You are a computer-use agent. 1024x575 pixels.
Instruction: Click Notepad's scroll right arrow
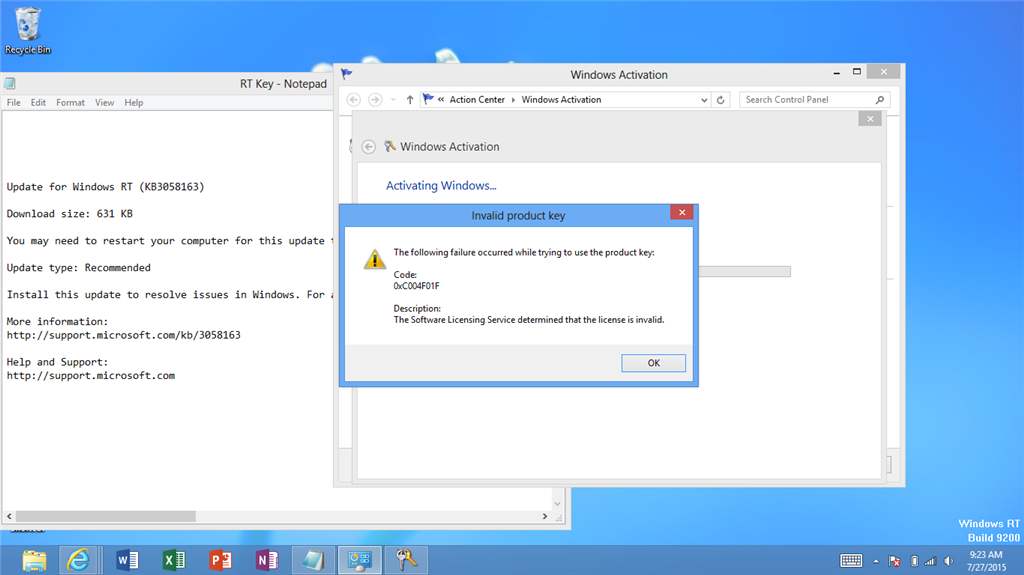click(545, 516)
